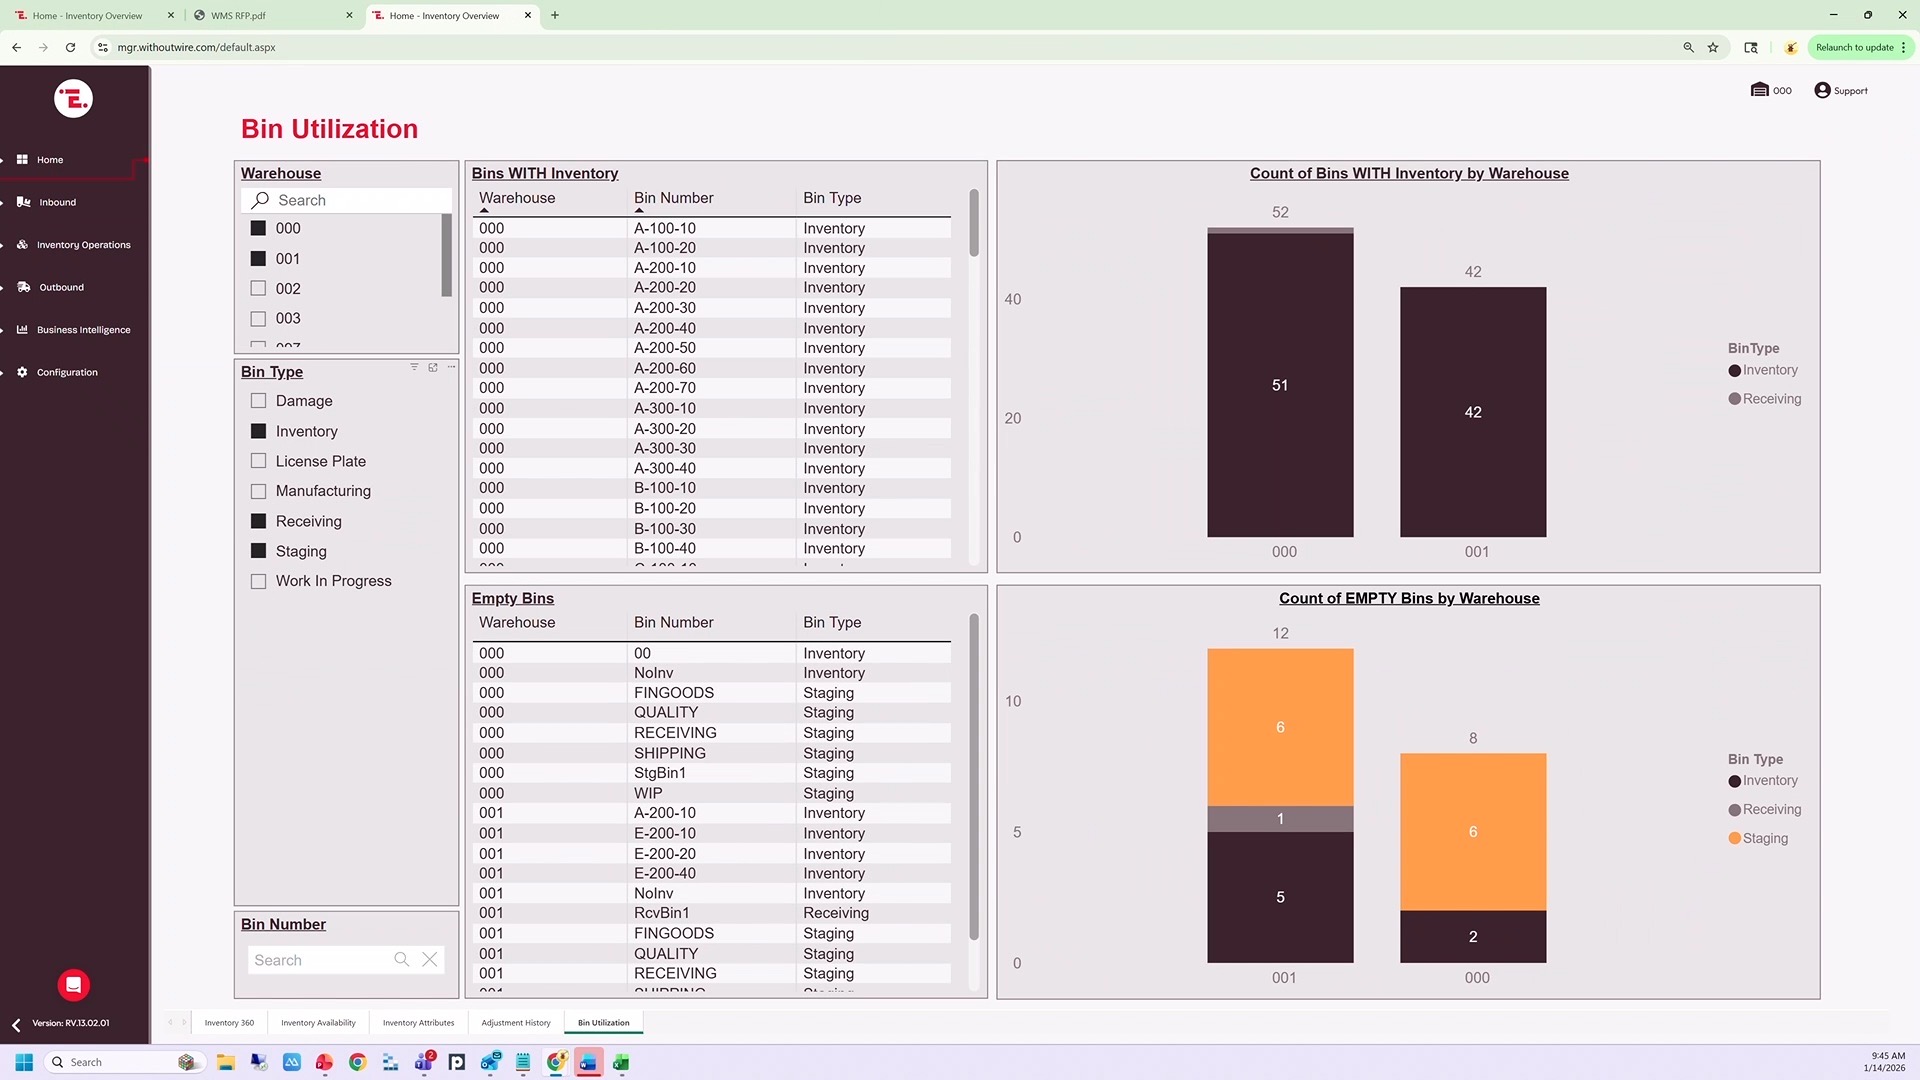Image resolution: width=1920 pixels, height=1080 pixels.
Task: Expand the Inventory Operations sidebar menu
Action: pos(83,245)
